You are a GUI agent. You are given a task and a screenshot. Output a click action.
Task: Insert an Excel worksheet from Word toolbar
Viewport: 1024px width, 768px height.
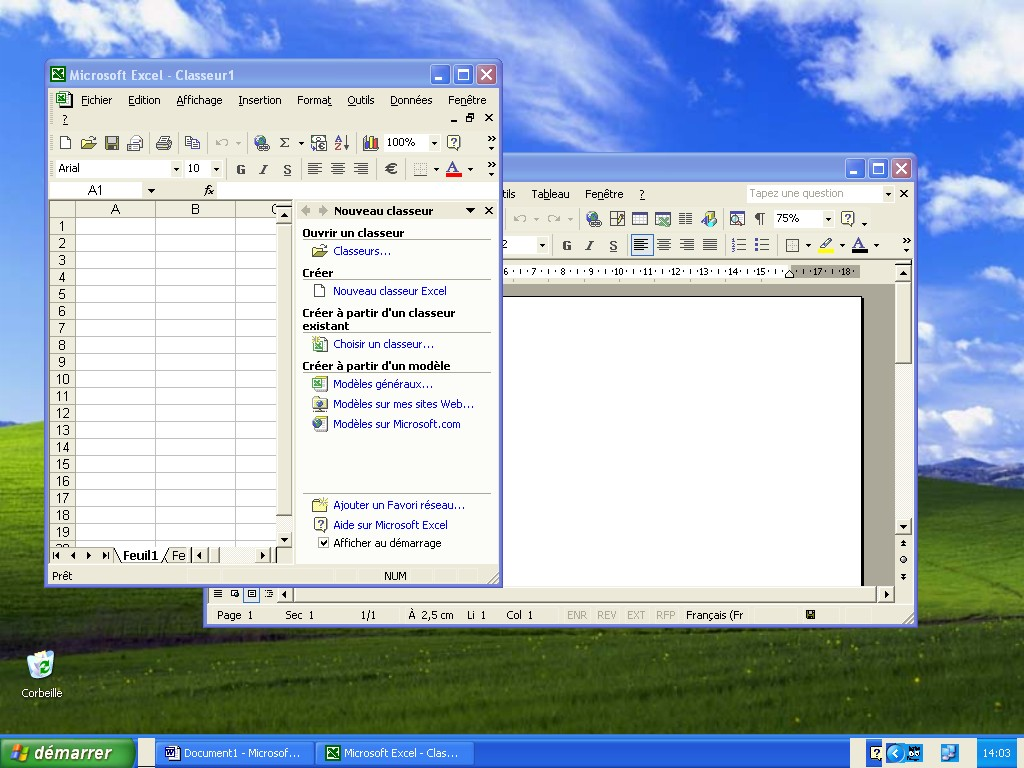tap(663, 218)
